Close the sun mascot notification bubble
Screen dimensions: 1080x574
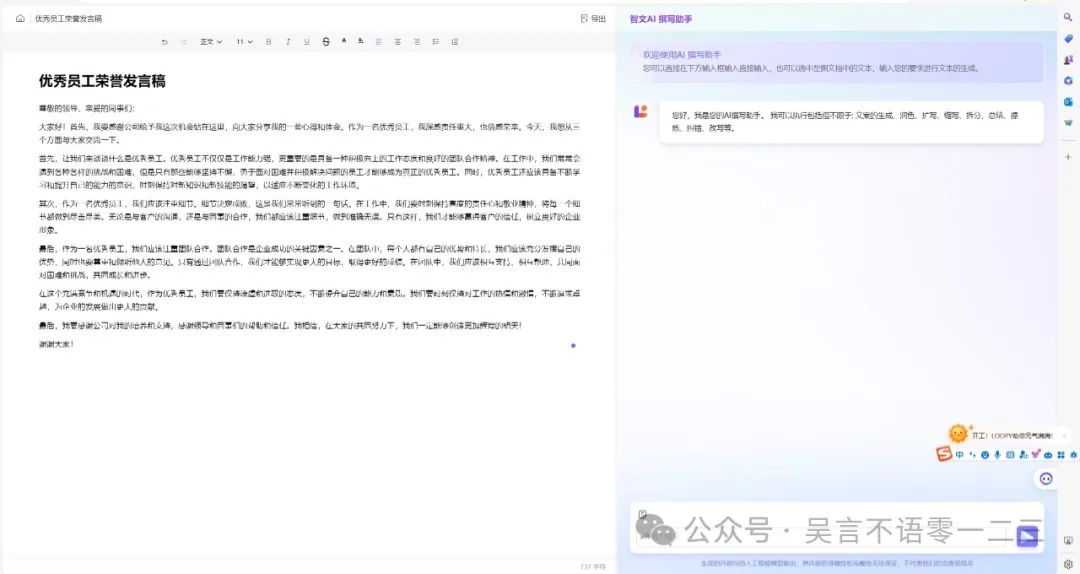[x=1064, y=435]
